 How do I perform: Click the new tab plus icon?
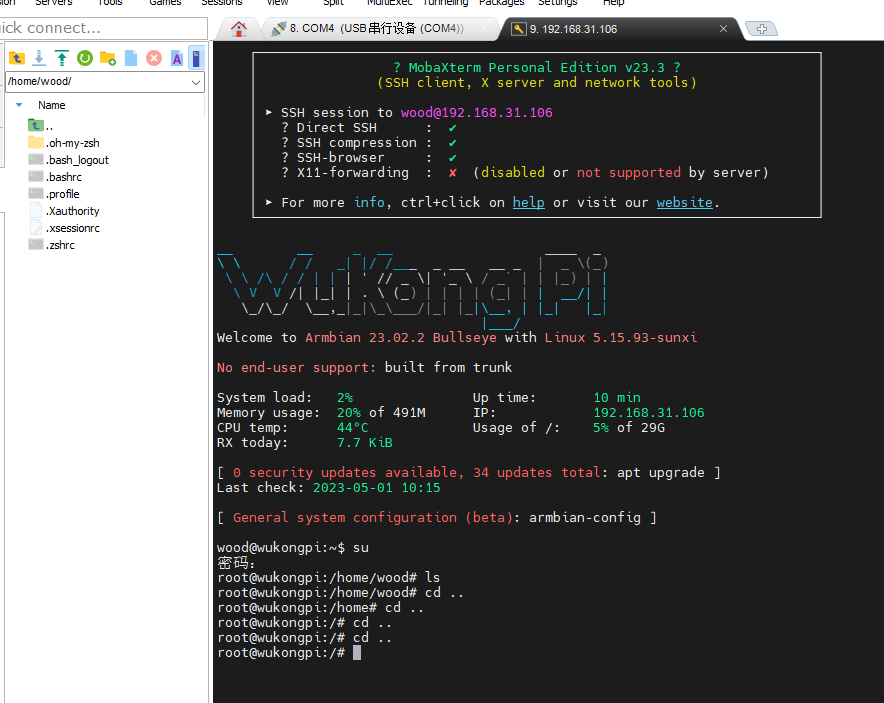coord(761,29)
